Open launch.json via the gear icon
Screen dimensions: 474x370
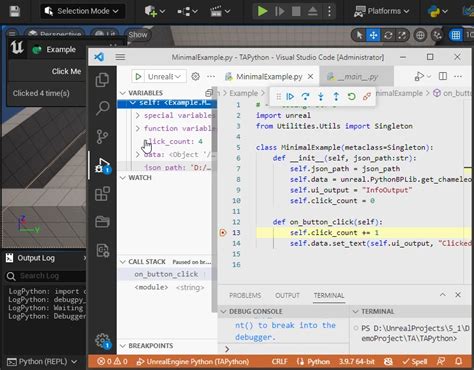click(195, 77)
